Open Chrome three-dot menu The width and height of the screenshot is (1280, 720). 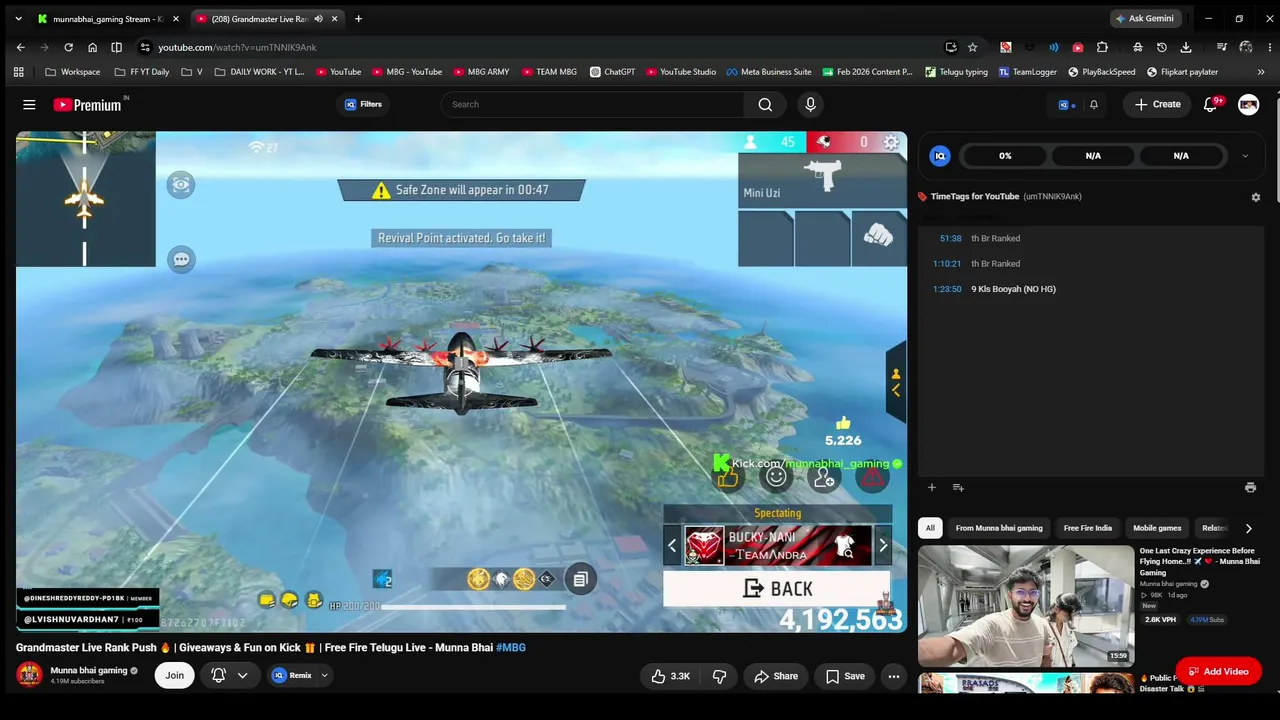coord(1269,47)
